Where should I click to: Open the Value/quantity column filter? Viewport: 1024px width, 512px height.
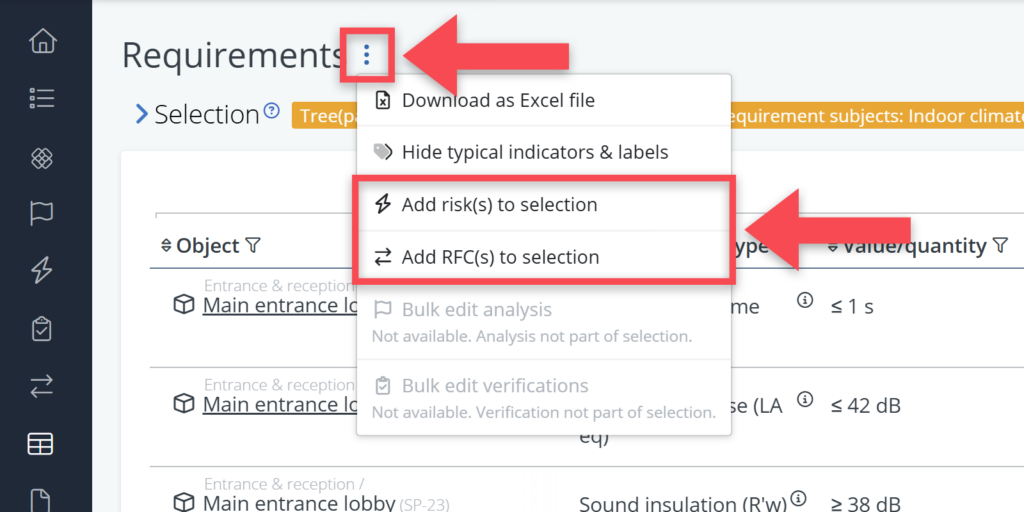[x=1000, y=246]
